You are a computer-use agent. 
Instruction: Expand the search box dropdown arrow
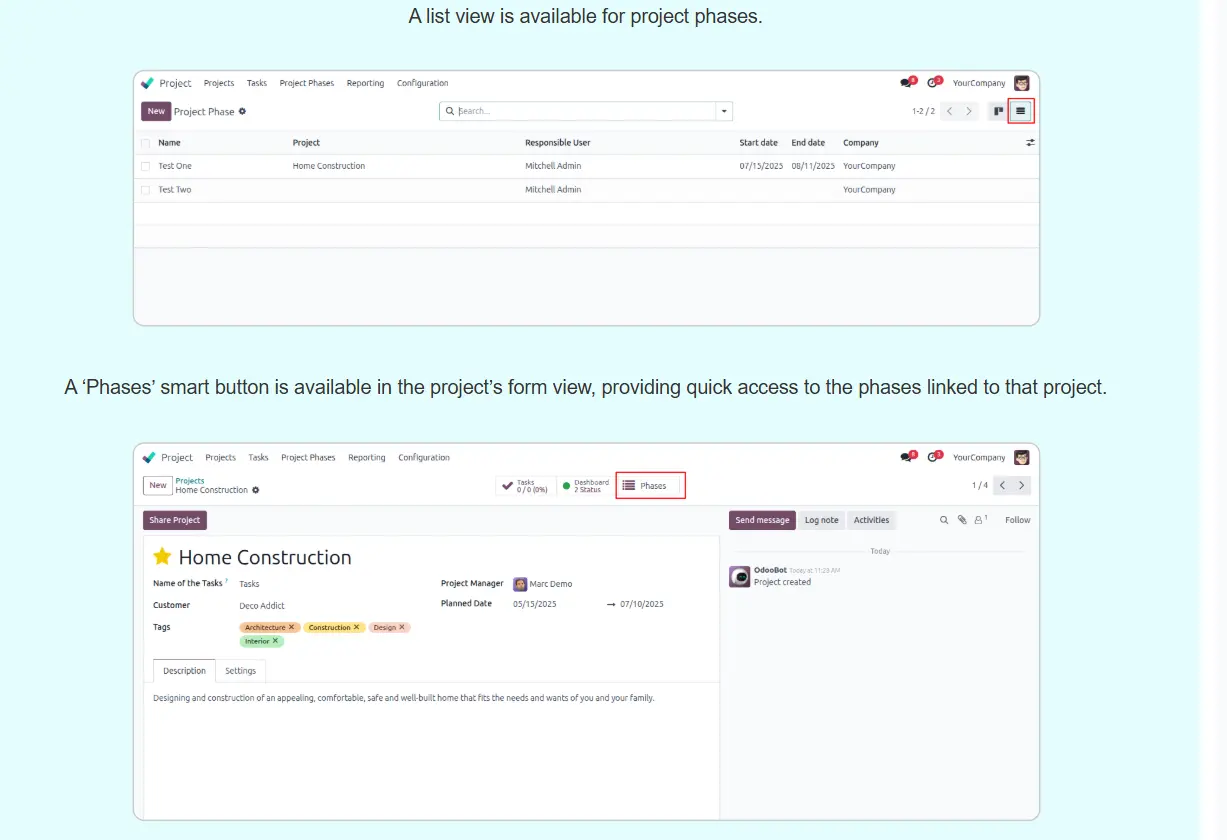pos(724,111)
